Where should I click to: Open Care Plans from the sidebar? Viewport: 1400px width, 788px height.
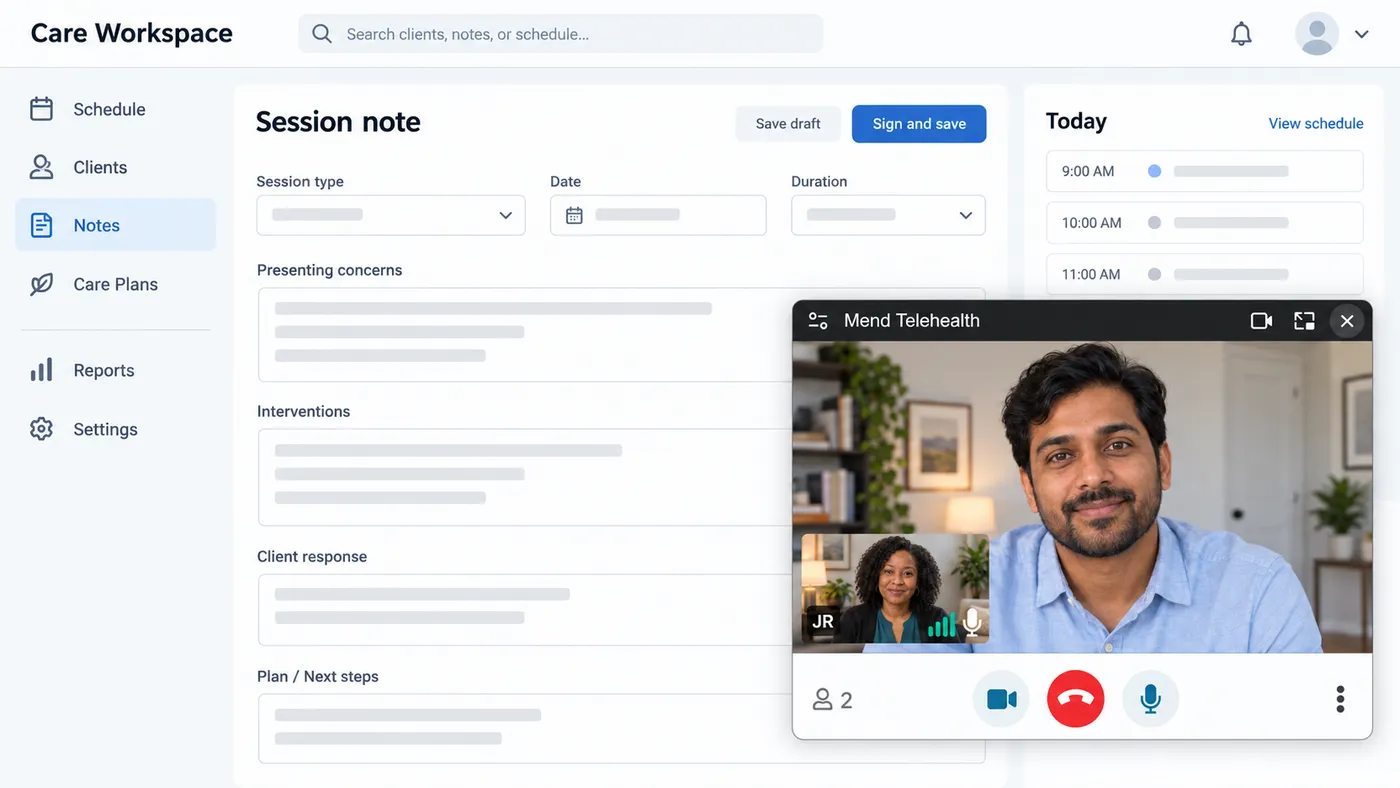115,284
